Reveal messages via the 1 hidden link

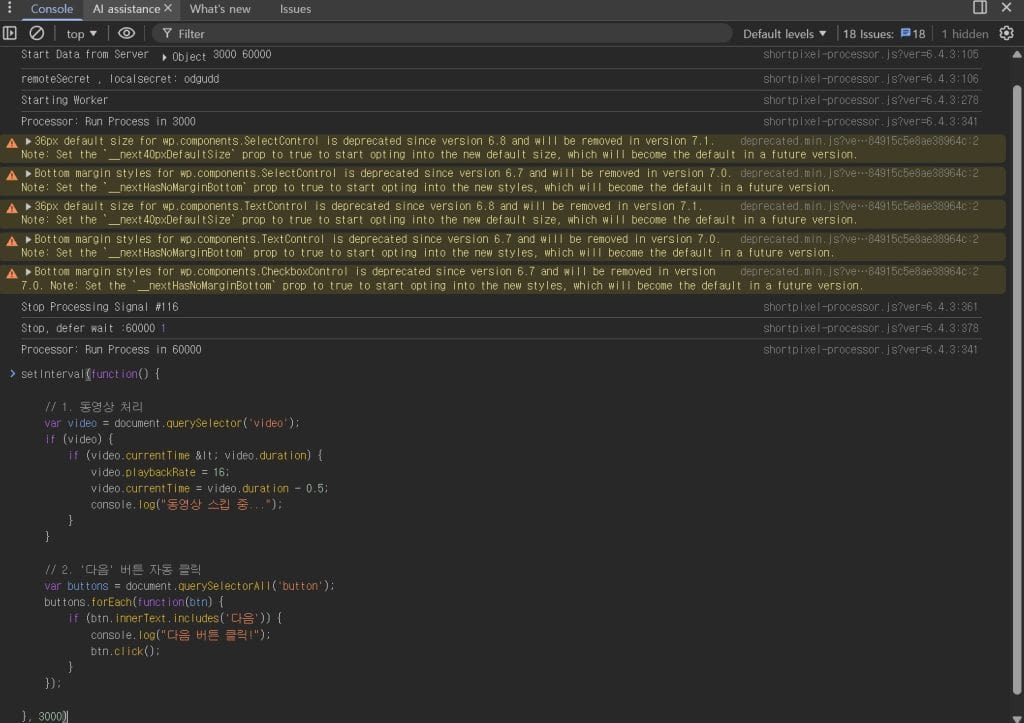(x=967, y=32)
